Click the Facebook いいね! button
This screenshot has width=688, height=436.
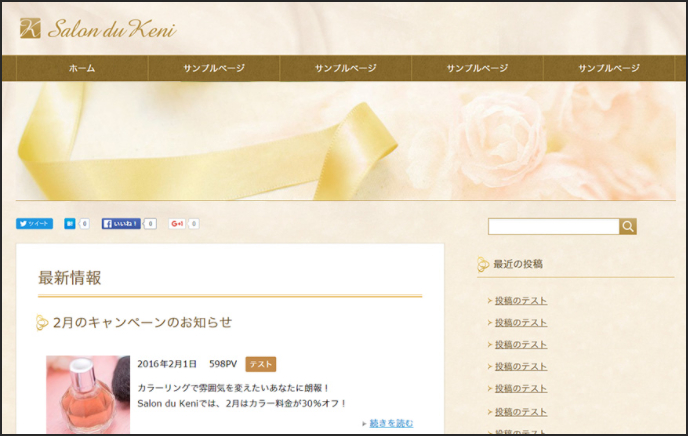[x=121, y=224]
